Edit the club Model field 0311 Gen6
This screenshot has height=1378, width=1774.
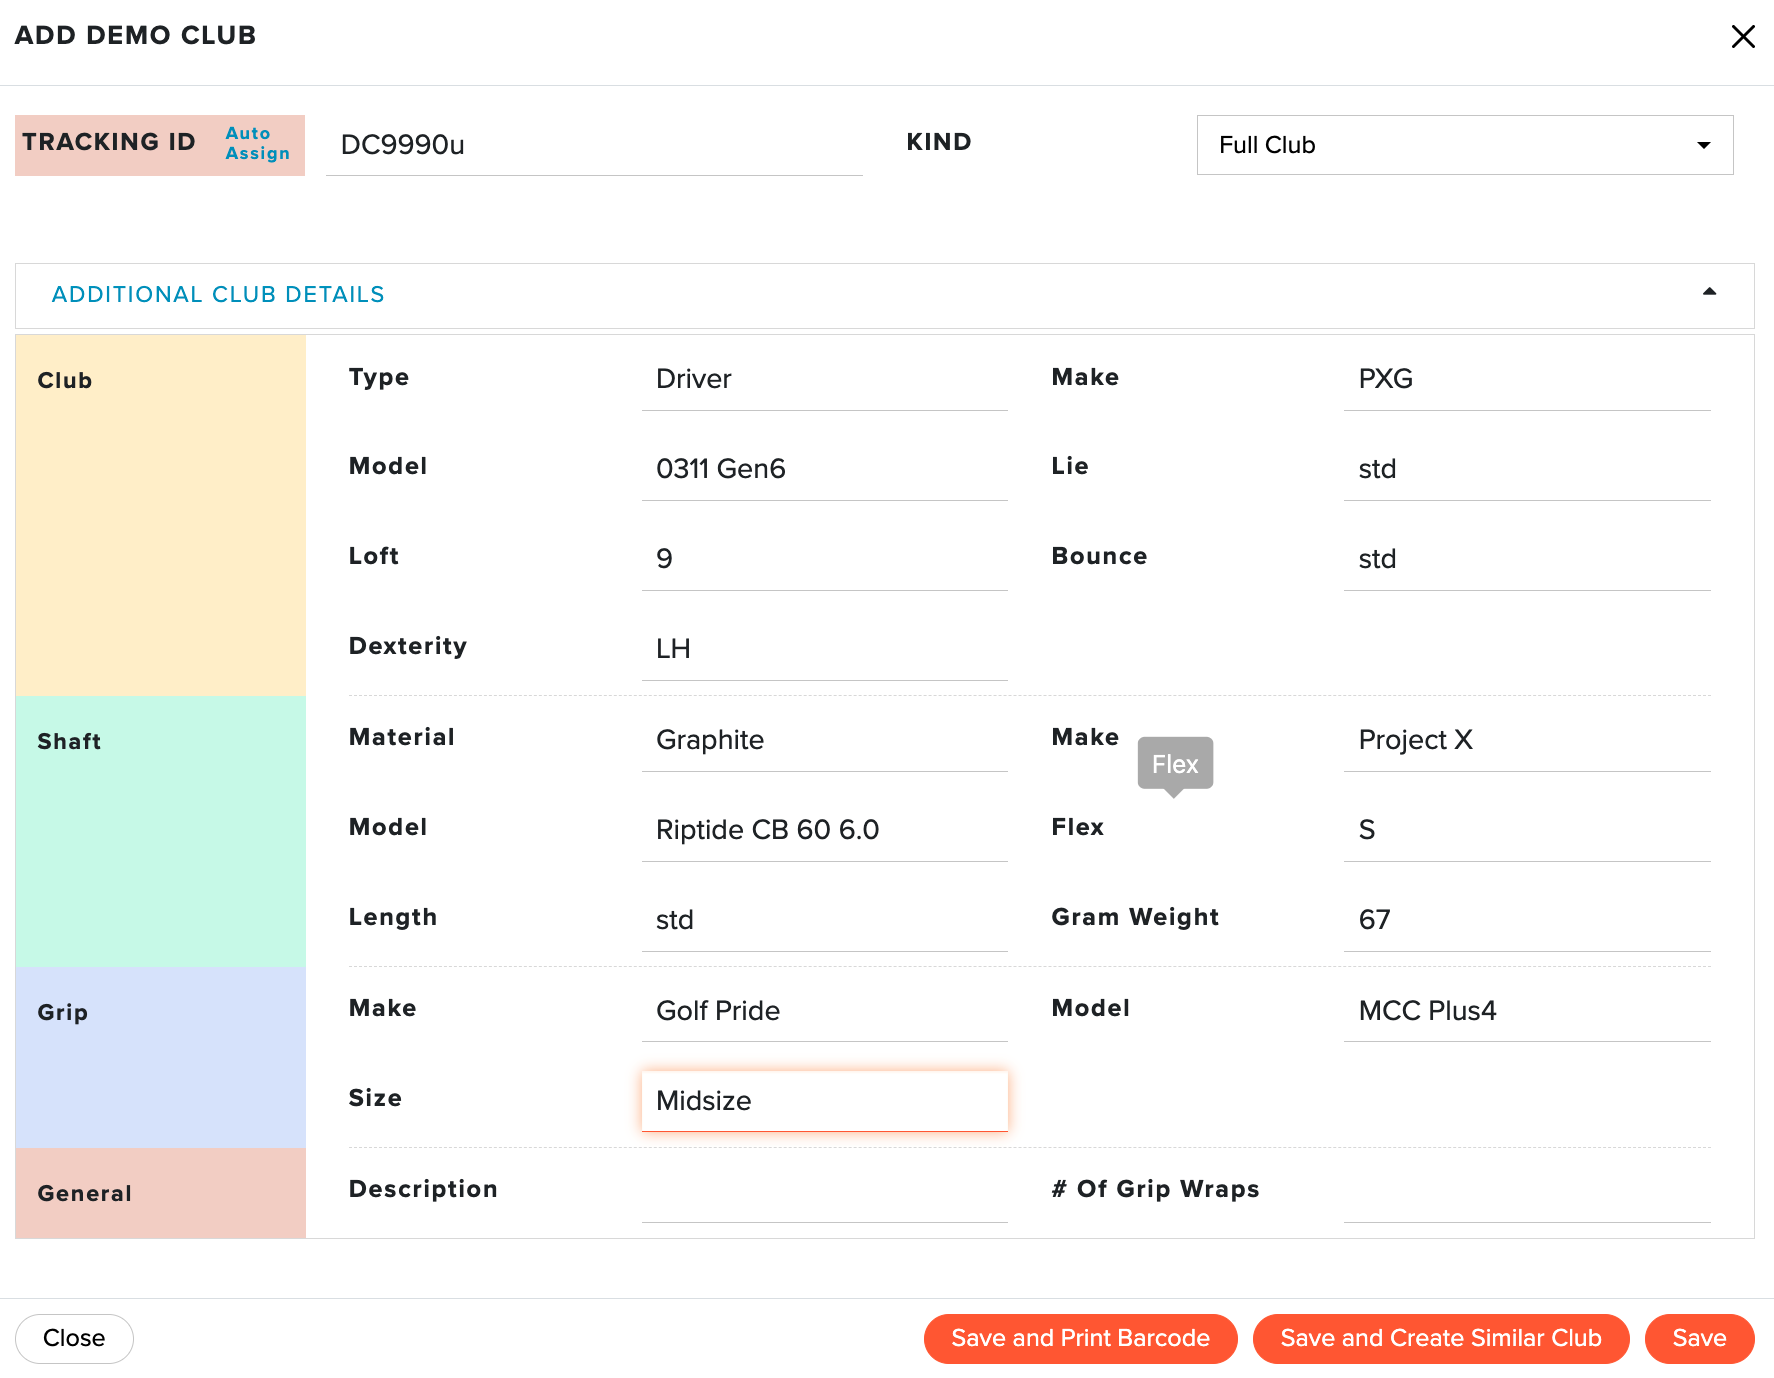(x=824, y=469)
